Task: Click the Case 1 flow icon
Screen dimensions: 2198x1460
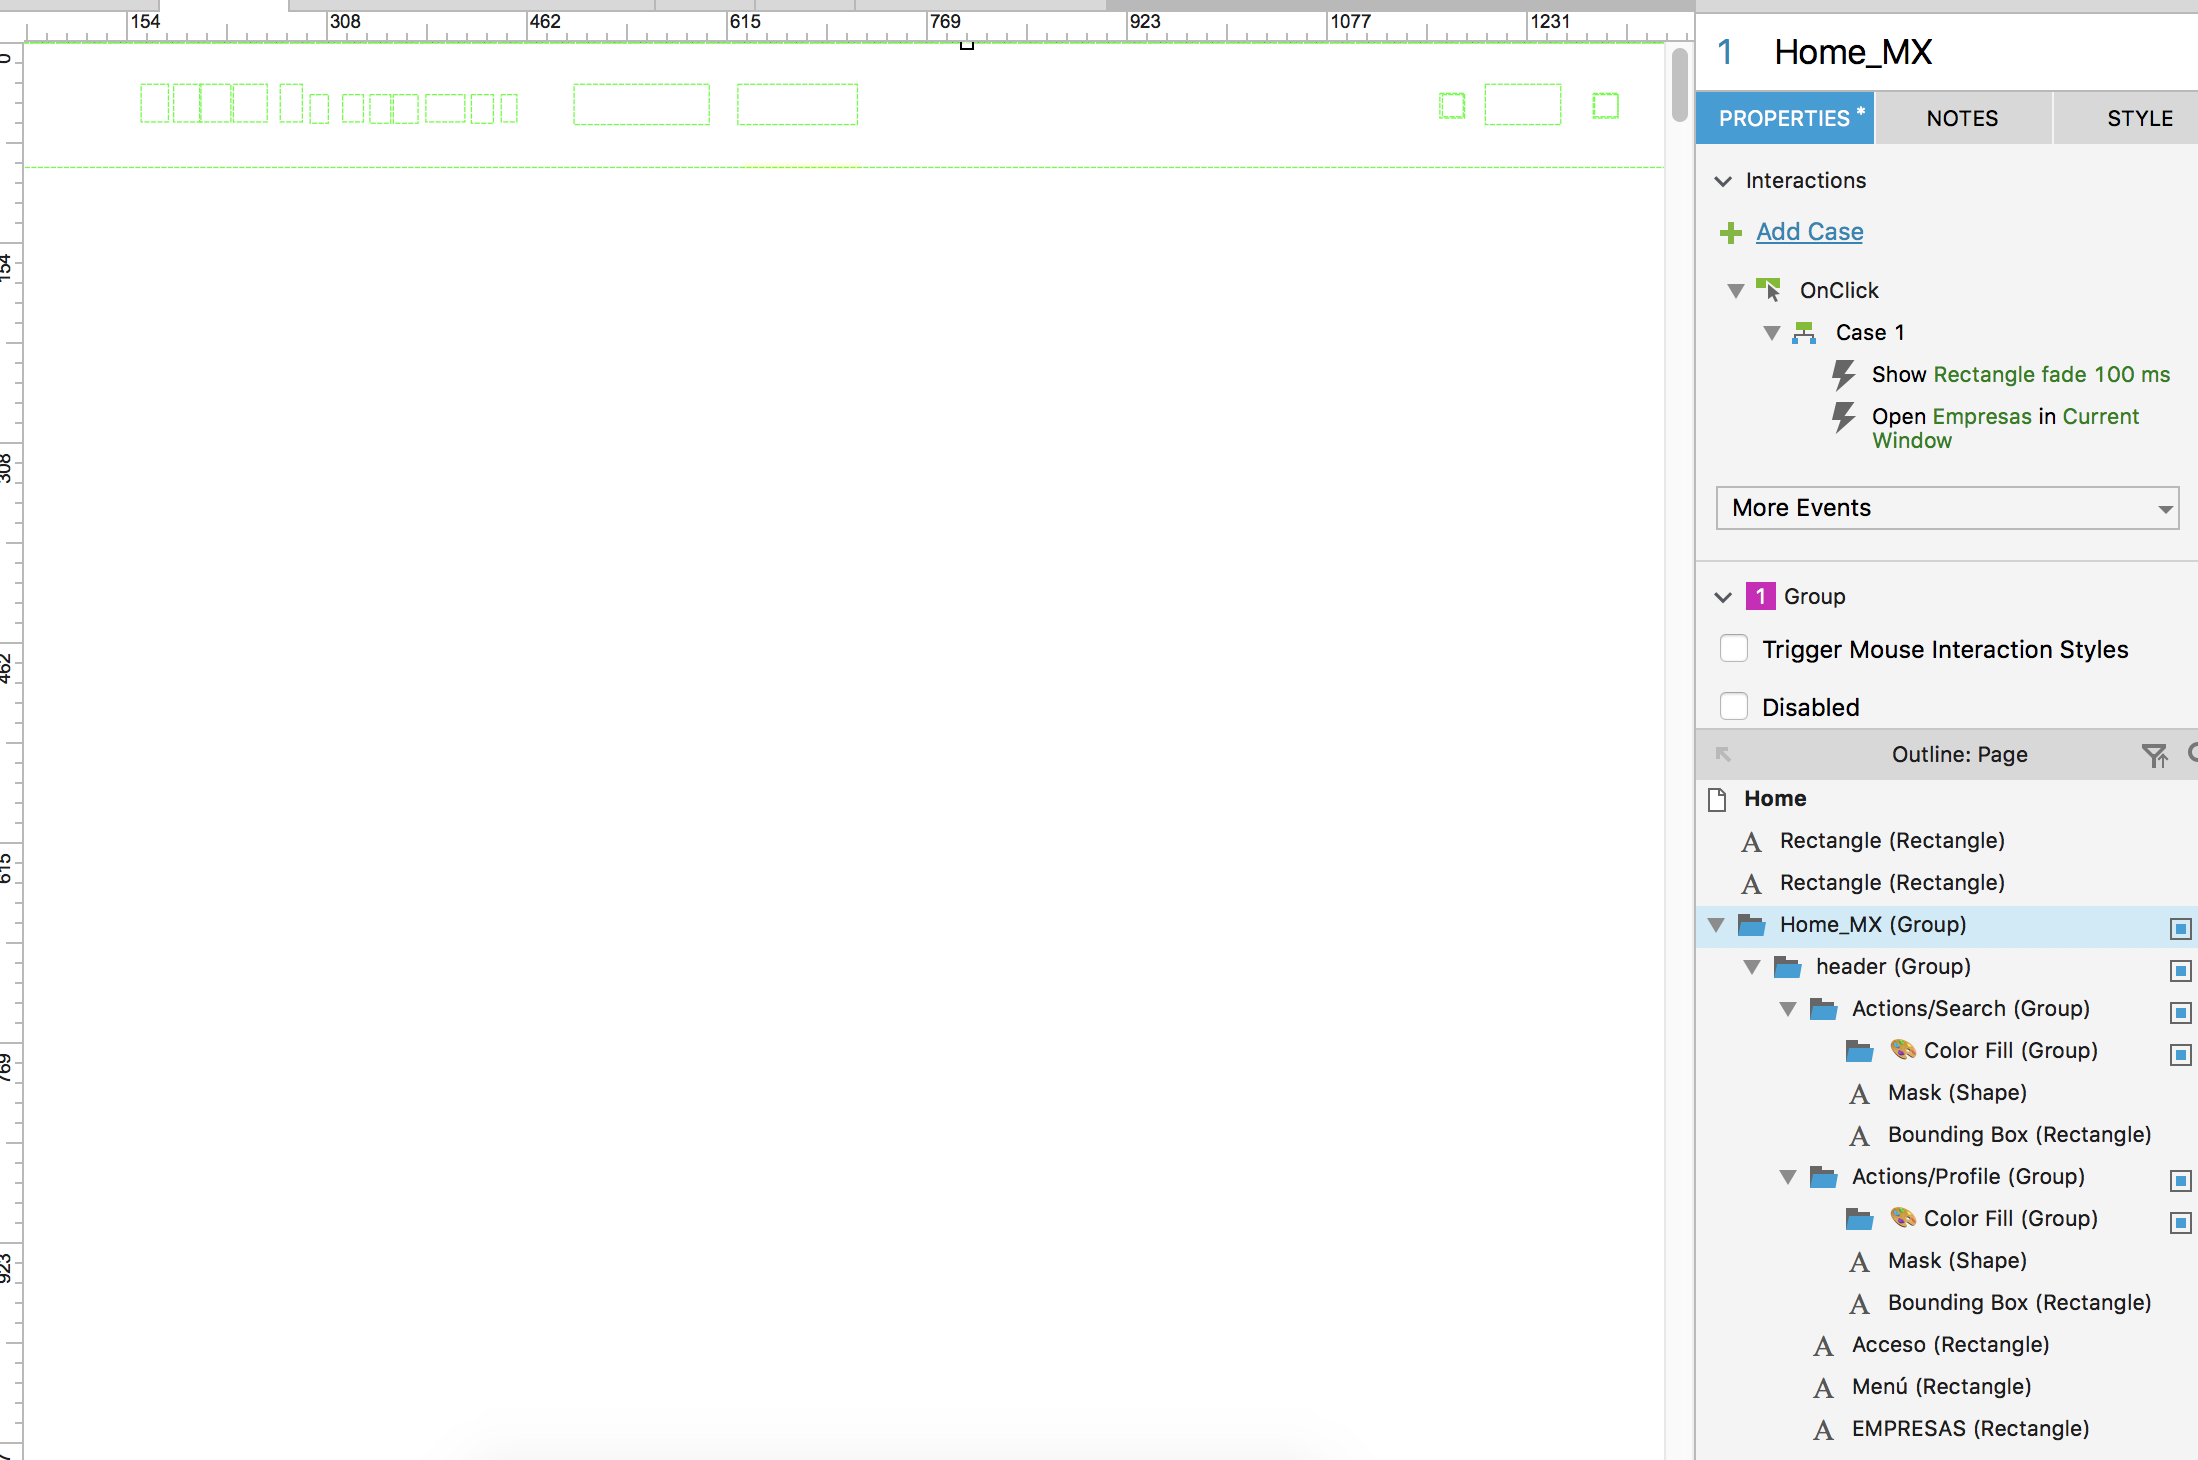Action: tap(1804, 332)
